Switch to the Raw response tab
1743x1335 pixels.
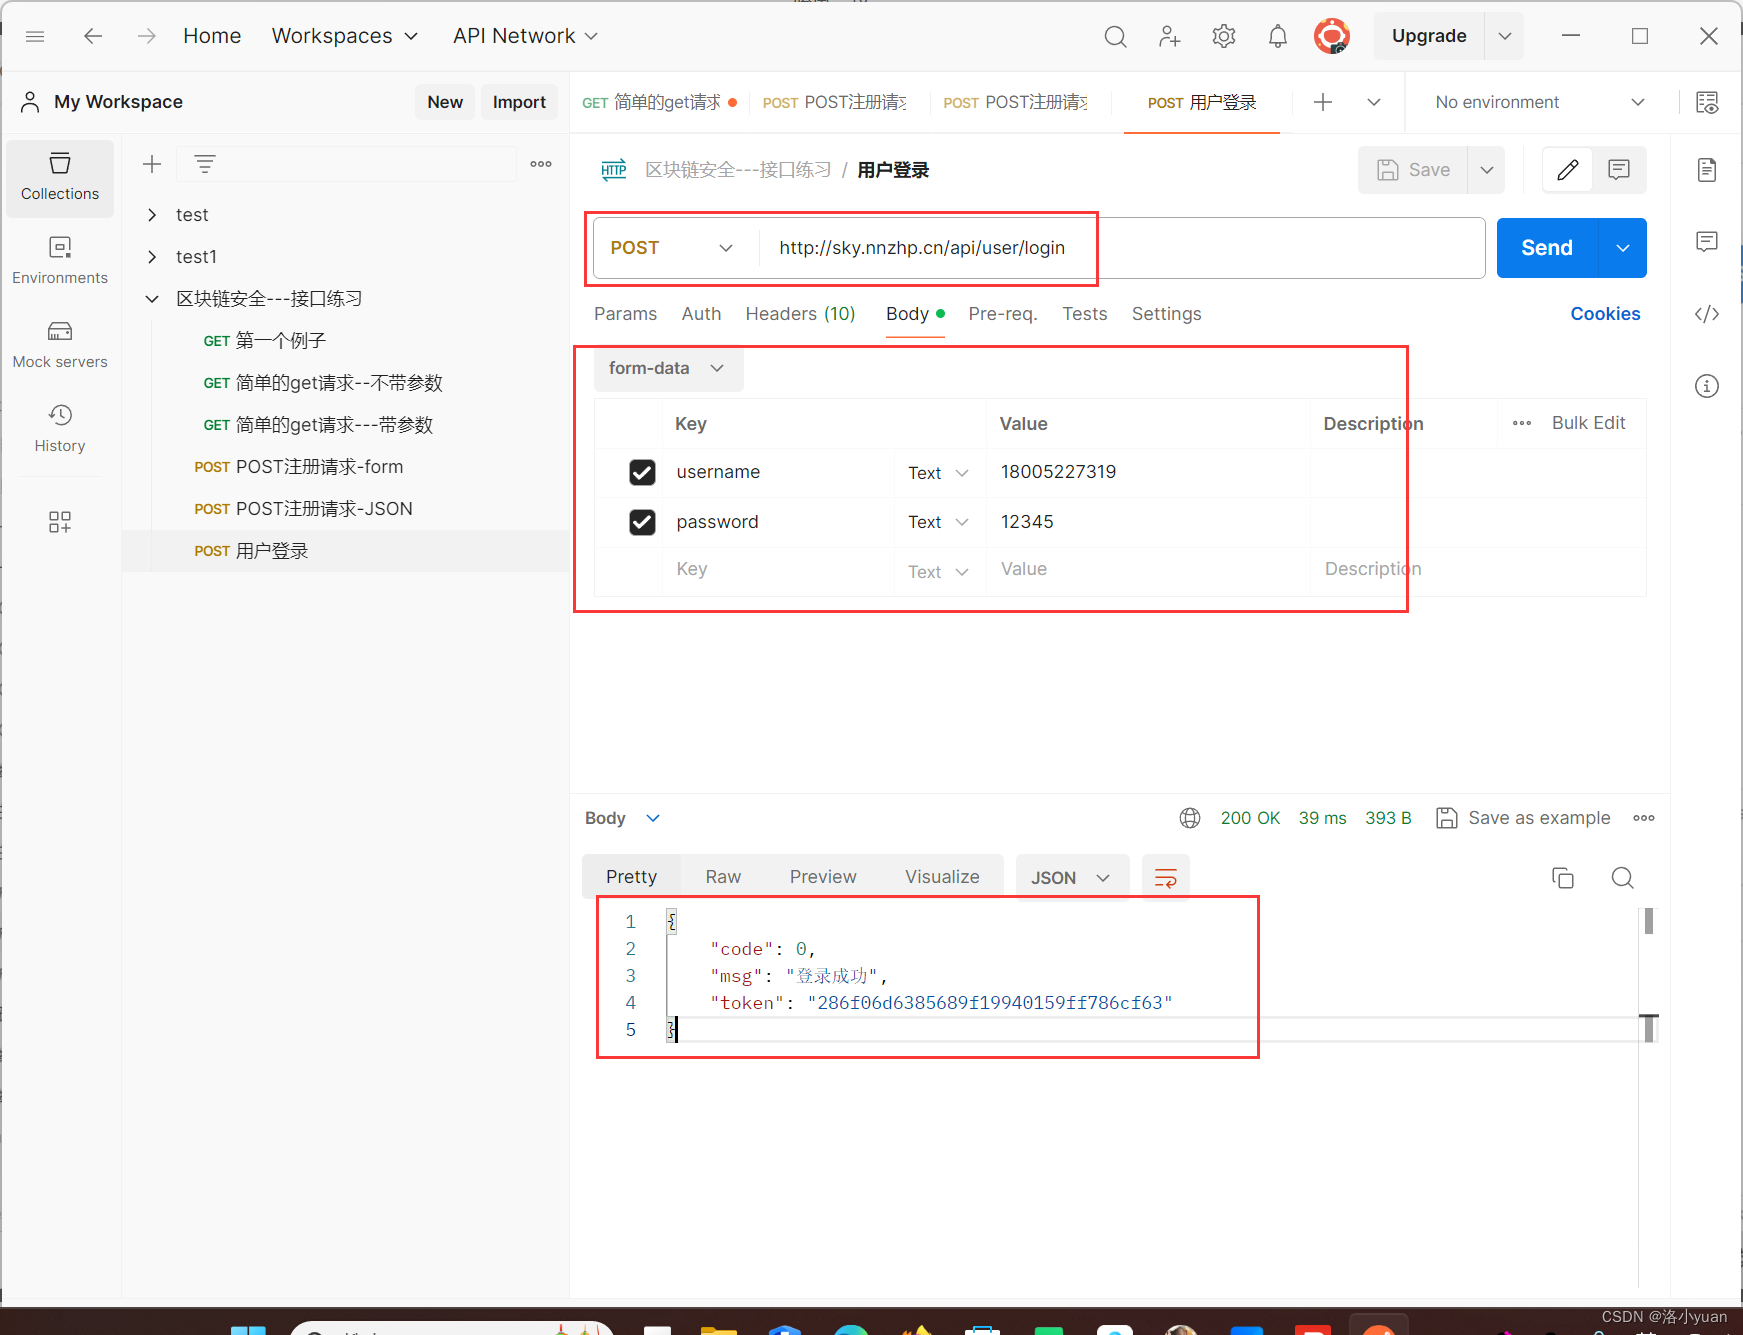coord(723,877)
